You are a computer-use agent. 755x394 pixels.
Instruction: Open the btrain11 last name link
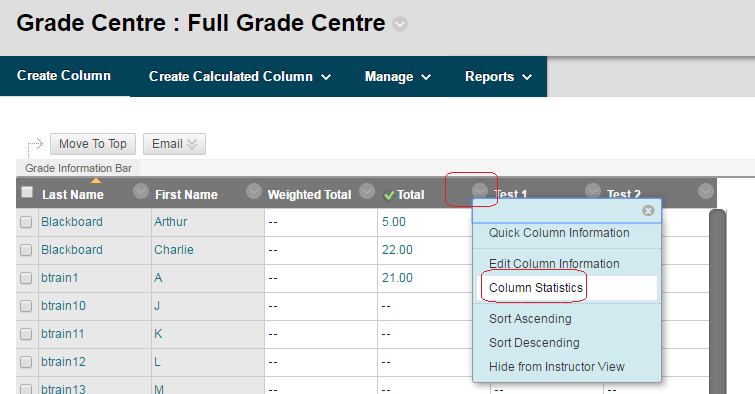[63, 333]
